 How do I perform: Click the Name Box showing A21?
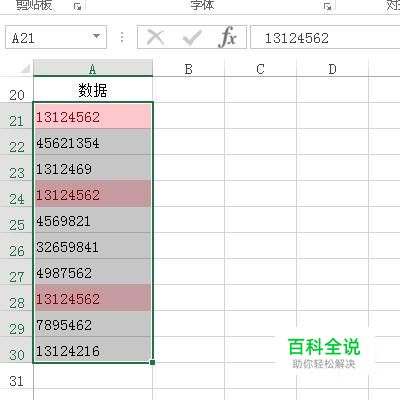[x=56, y=37]
